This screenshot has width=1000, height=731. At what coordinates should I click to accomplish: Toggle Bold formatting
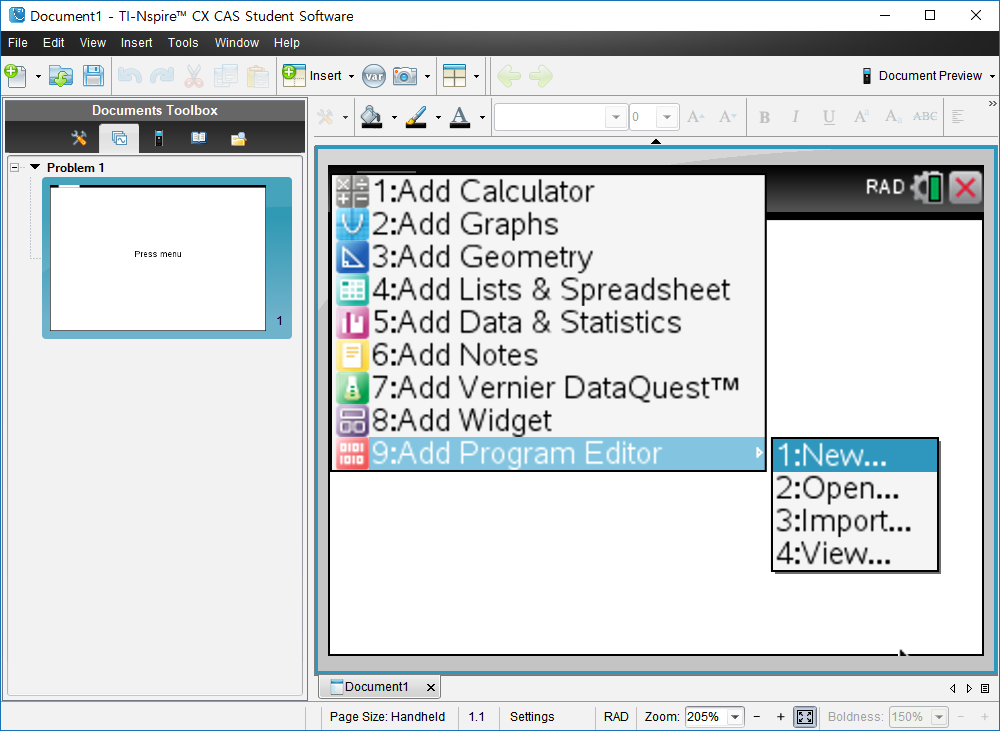(765, 117)
